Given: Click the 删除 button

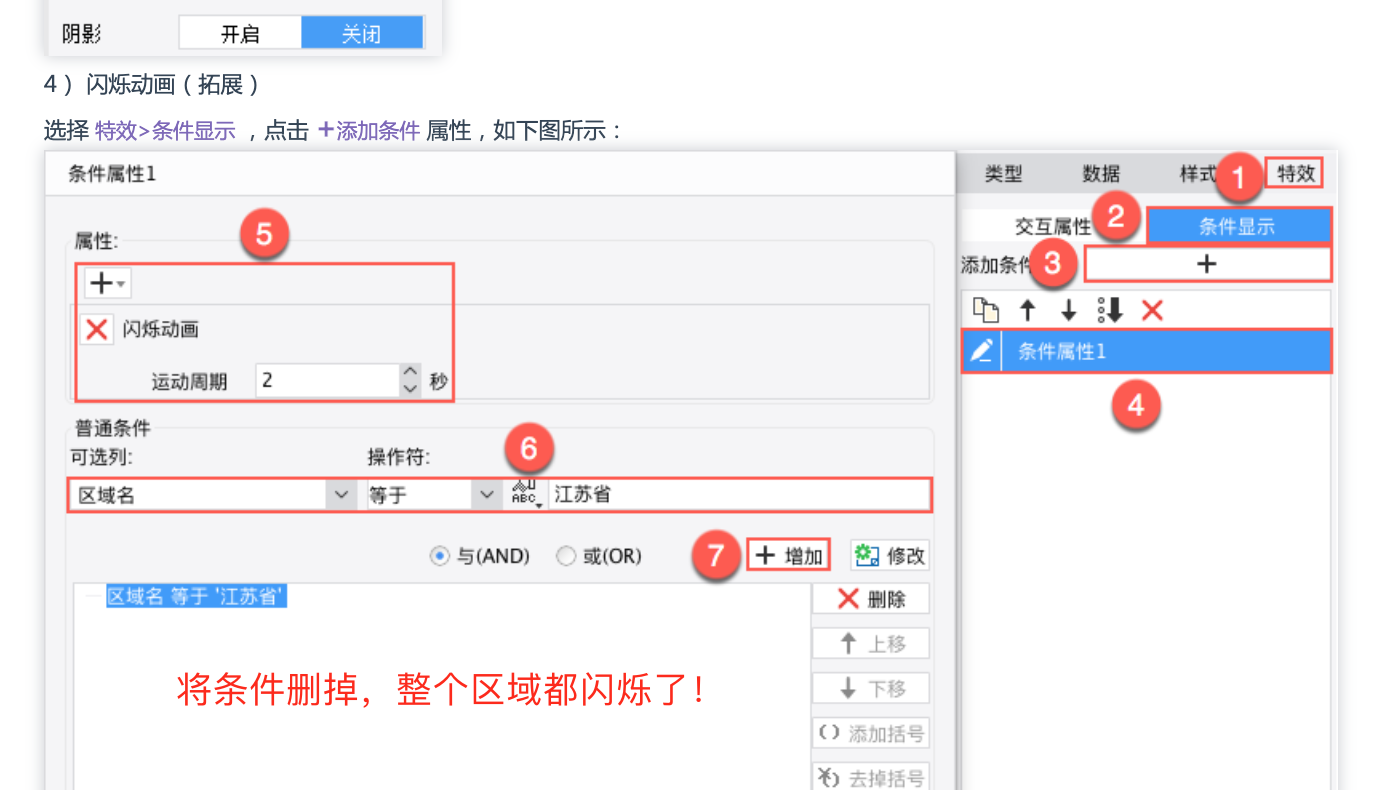Looking at the screenshot, I should tap(871, 599).
